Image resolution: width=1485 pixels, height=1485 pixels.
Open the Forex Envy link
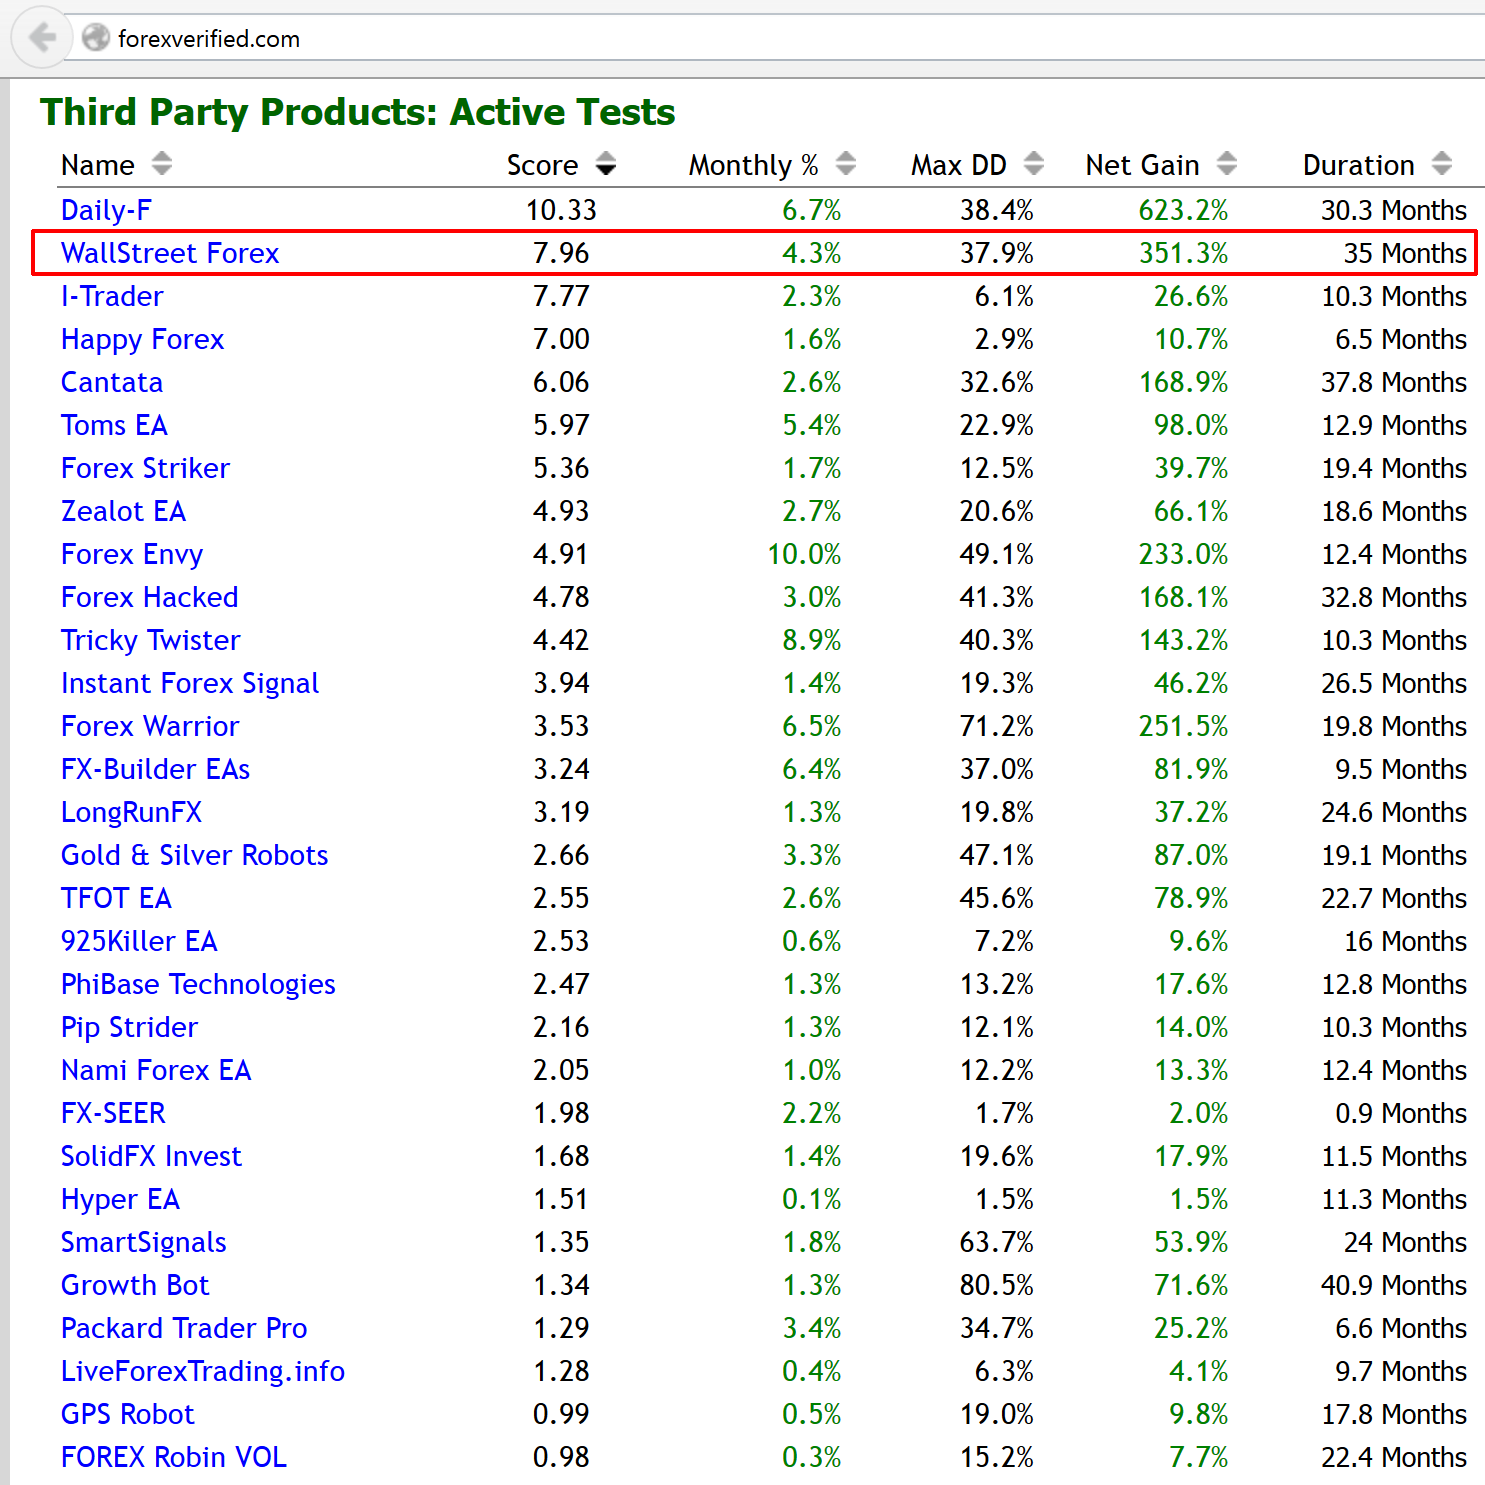pyautogui.click(x=132, y=554)
